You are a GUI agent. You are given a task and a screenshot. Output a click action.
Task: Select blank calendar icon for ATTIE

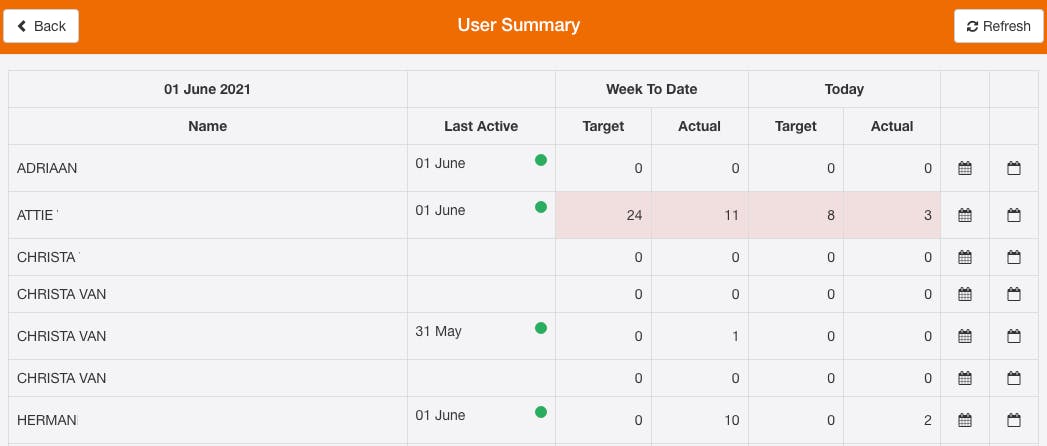click(x=1013, y=215)
